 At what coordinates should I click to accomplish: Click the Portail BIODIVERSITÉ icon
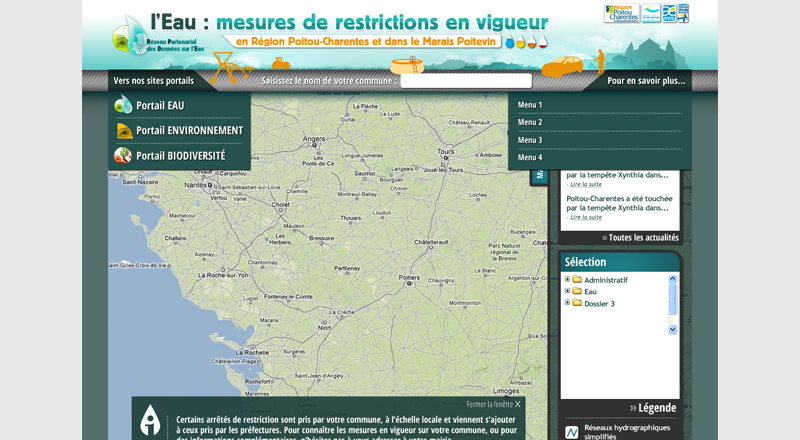point(123,155)
